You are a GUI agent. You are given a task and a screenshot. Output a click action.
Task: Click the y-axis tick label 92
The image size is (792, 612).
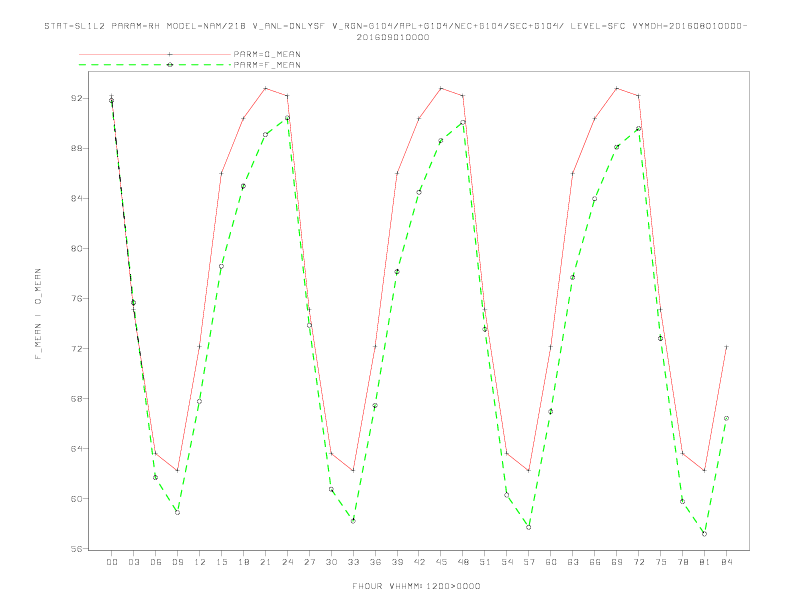tap(77, 98)
